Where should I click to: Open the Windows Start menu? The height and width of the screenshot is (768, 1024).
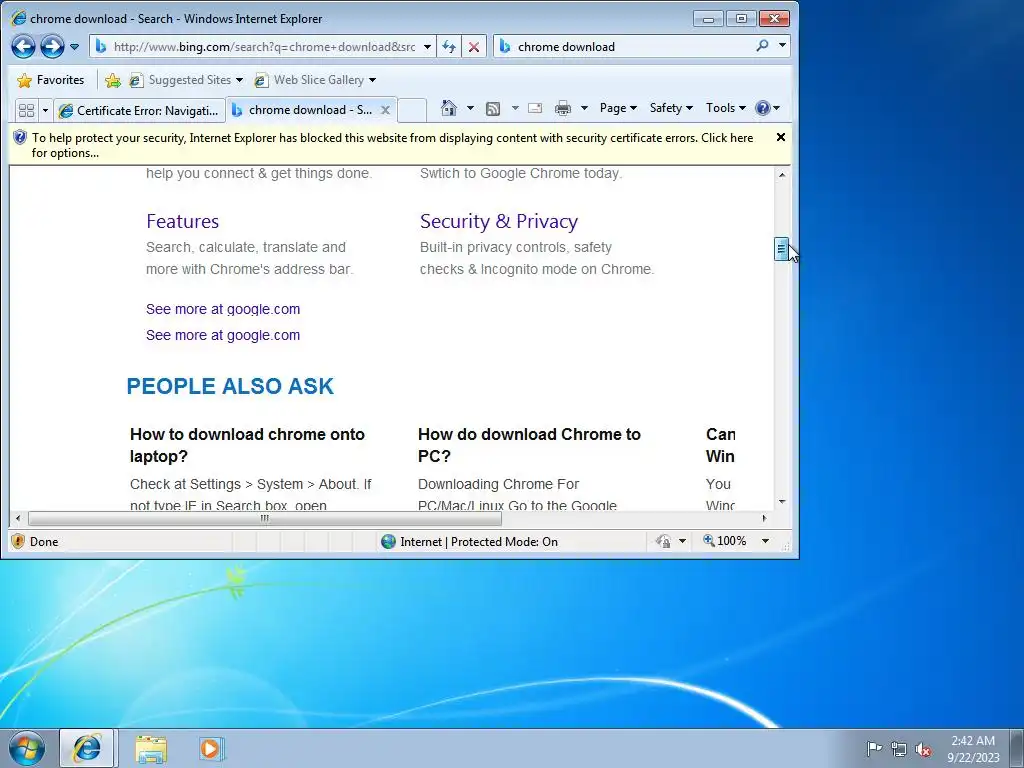point(27,748)
